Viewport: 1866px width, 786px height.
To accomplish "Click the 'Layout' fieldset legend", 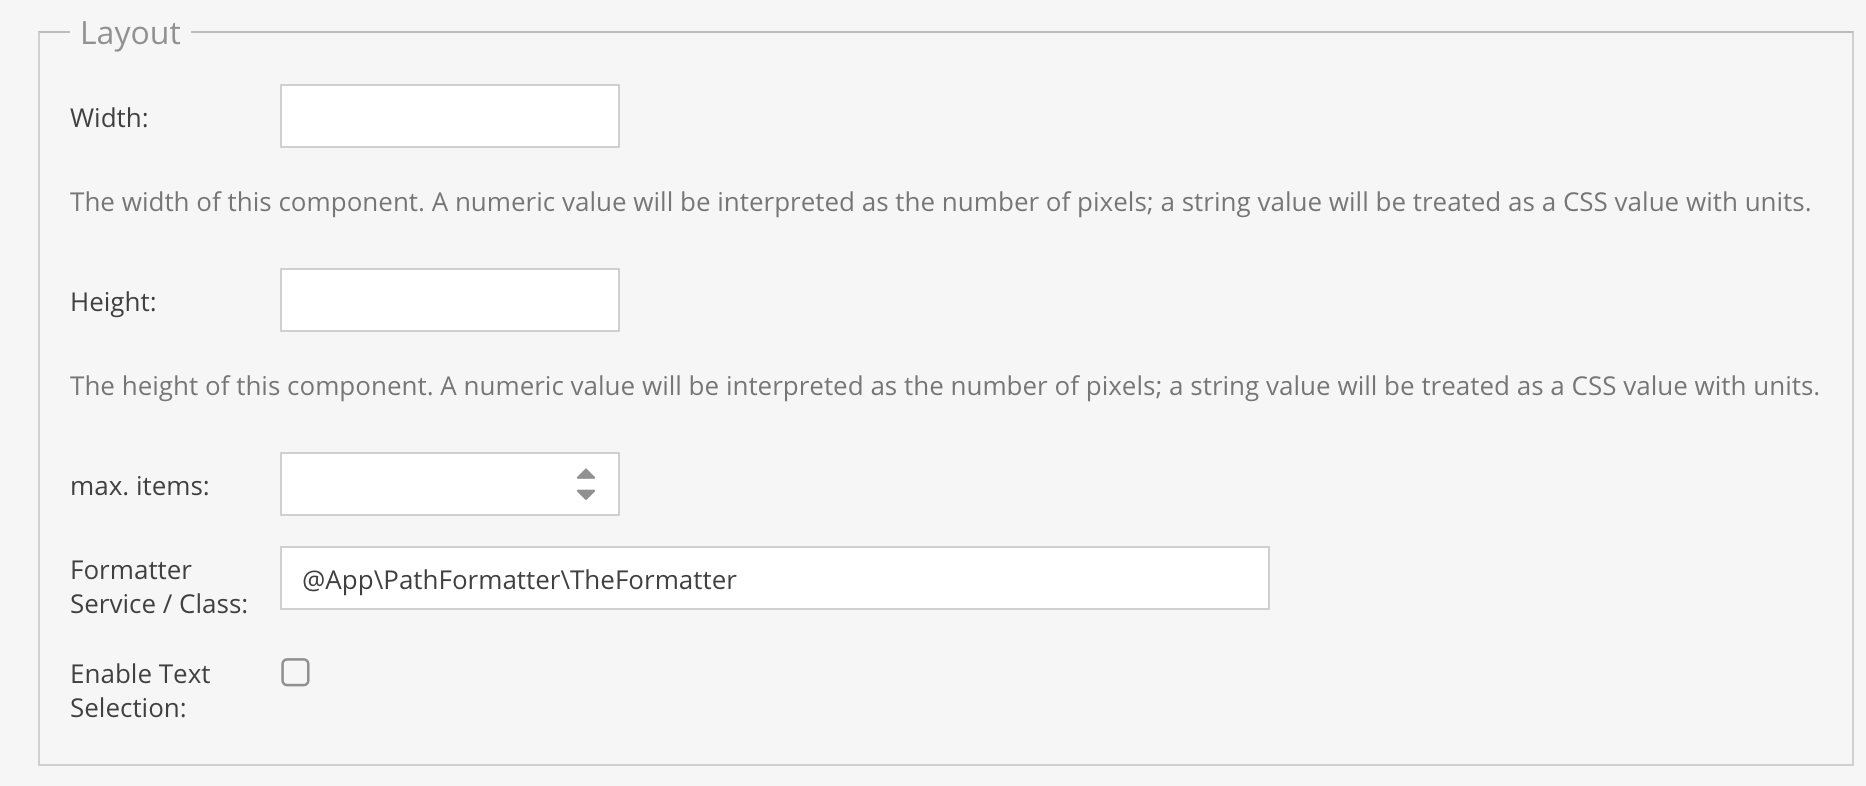I will tap(130, 33).
